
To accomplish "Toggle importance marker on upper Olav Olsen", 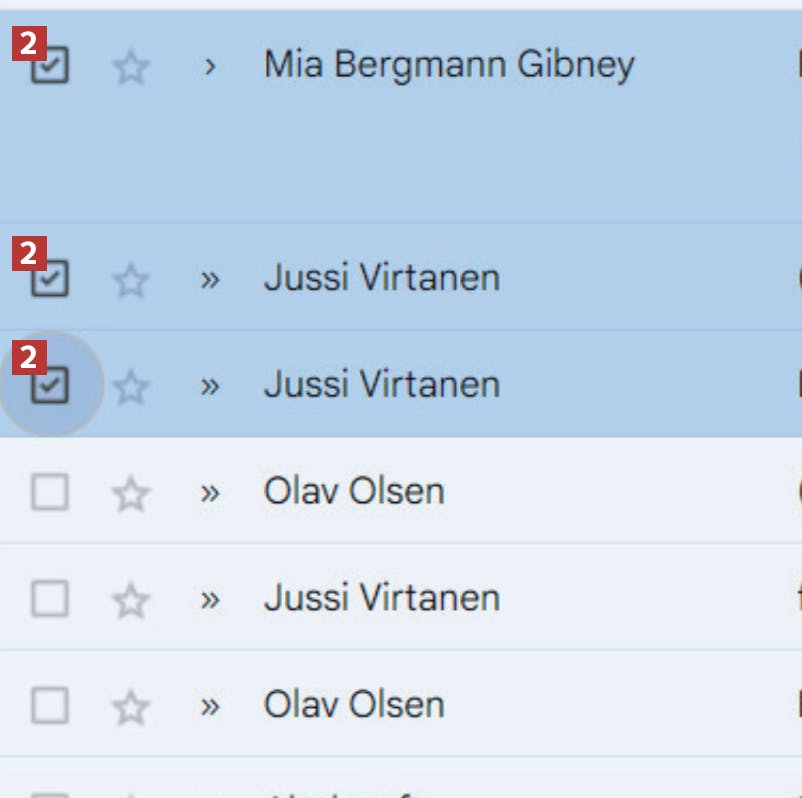I will point(209,493).
